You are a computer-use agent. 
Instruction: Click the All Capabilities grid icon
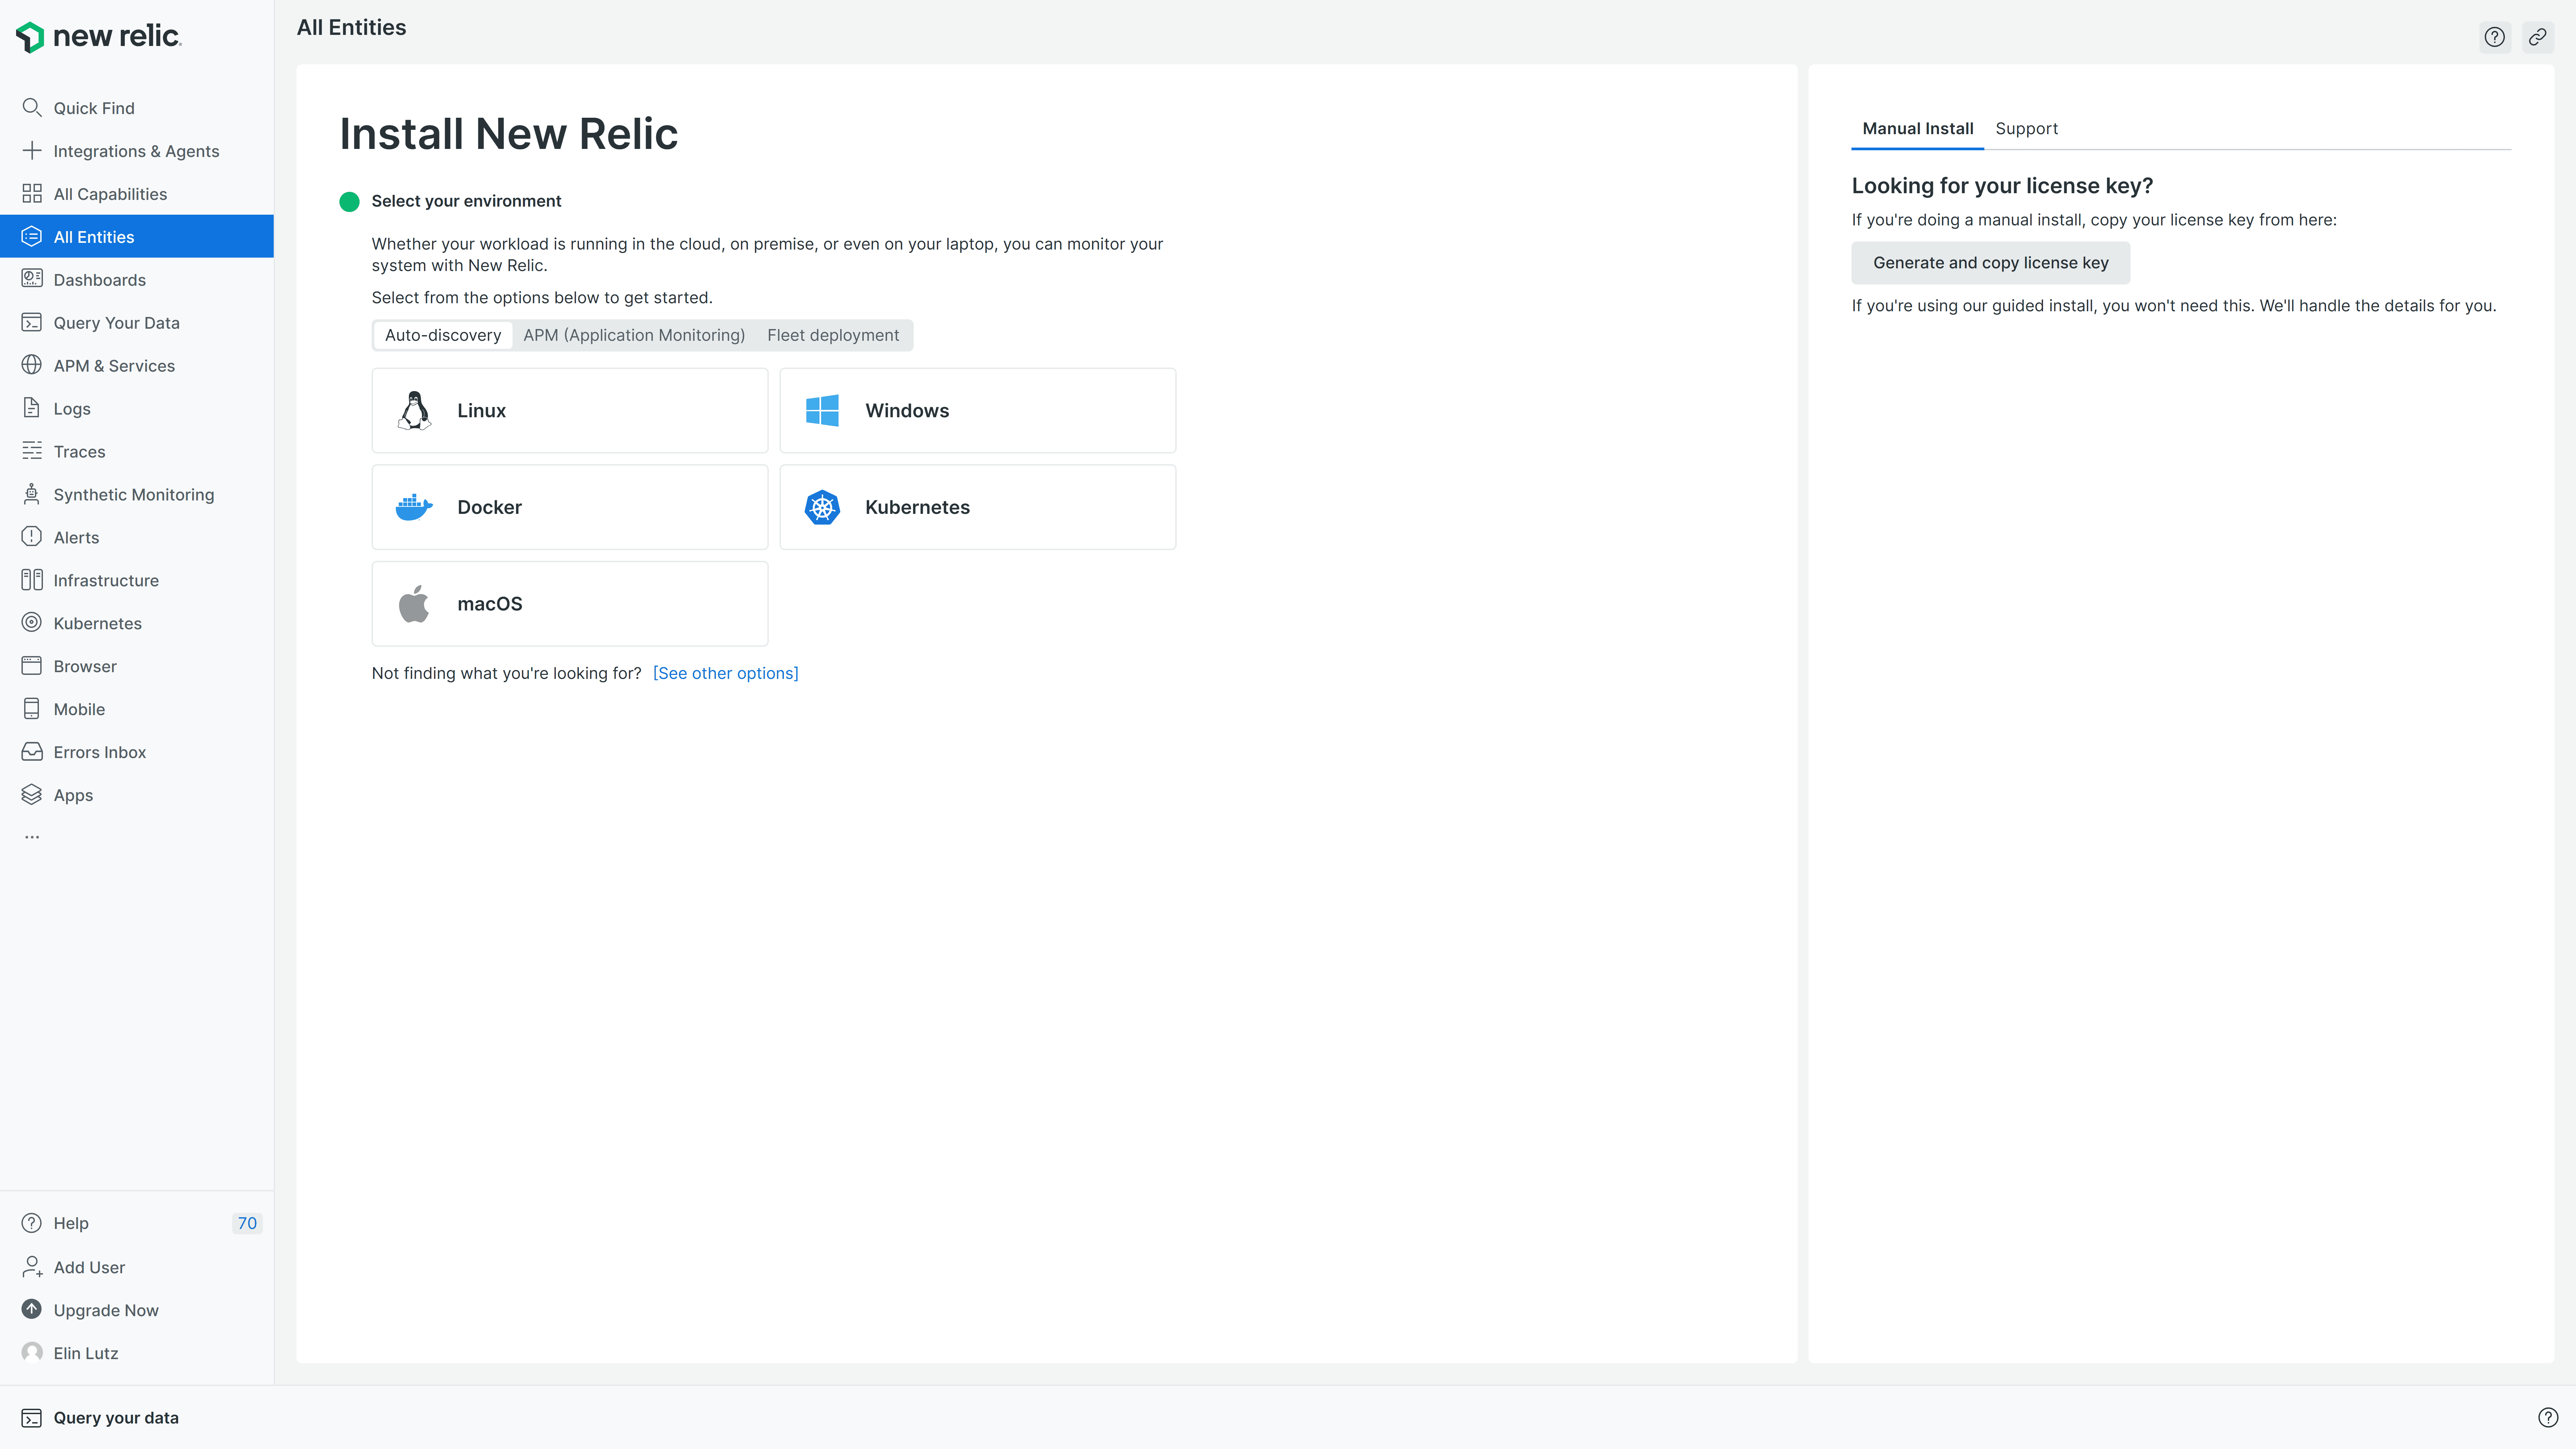32,194
